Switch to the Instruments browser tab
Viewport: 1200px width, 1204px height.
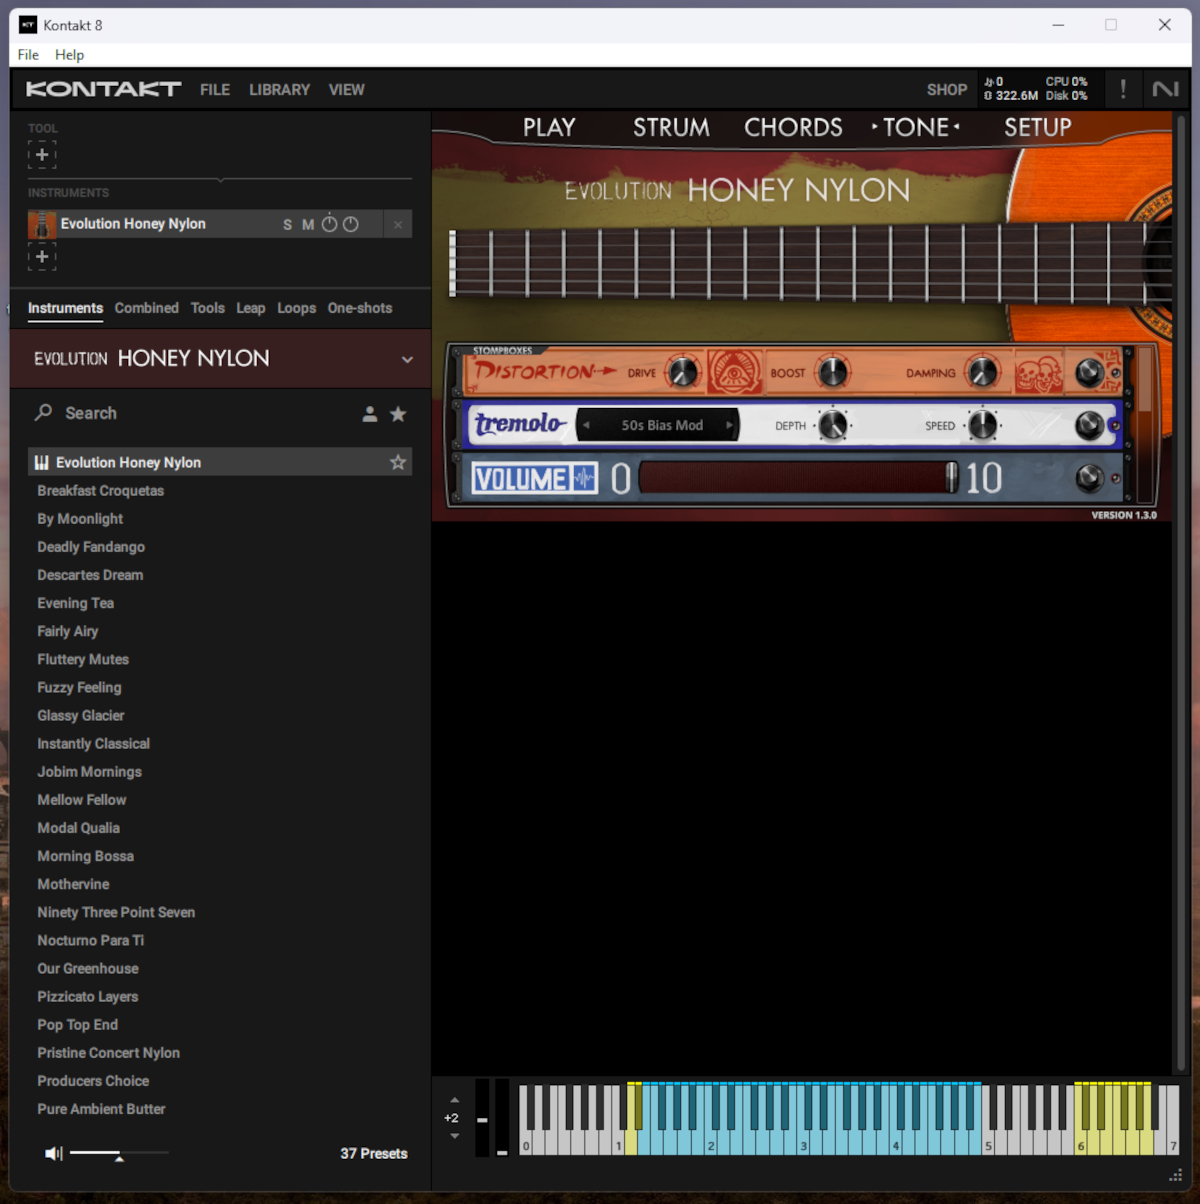tap(65, 308)
